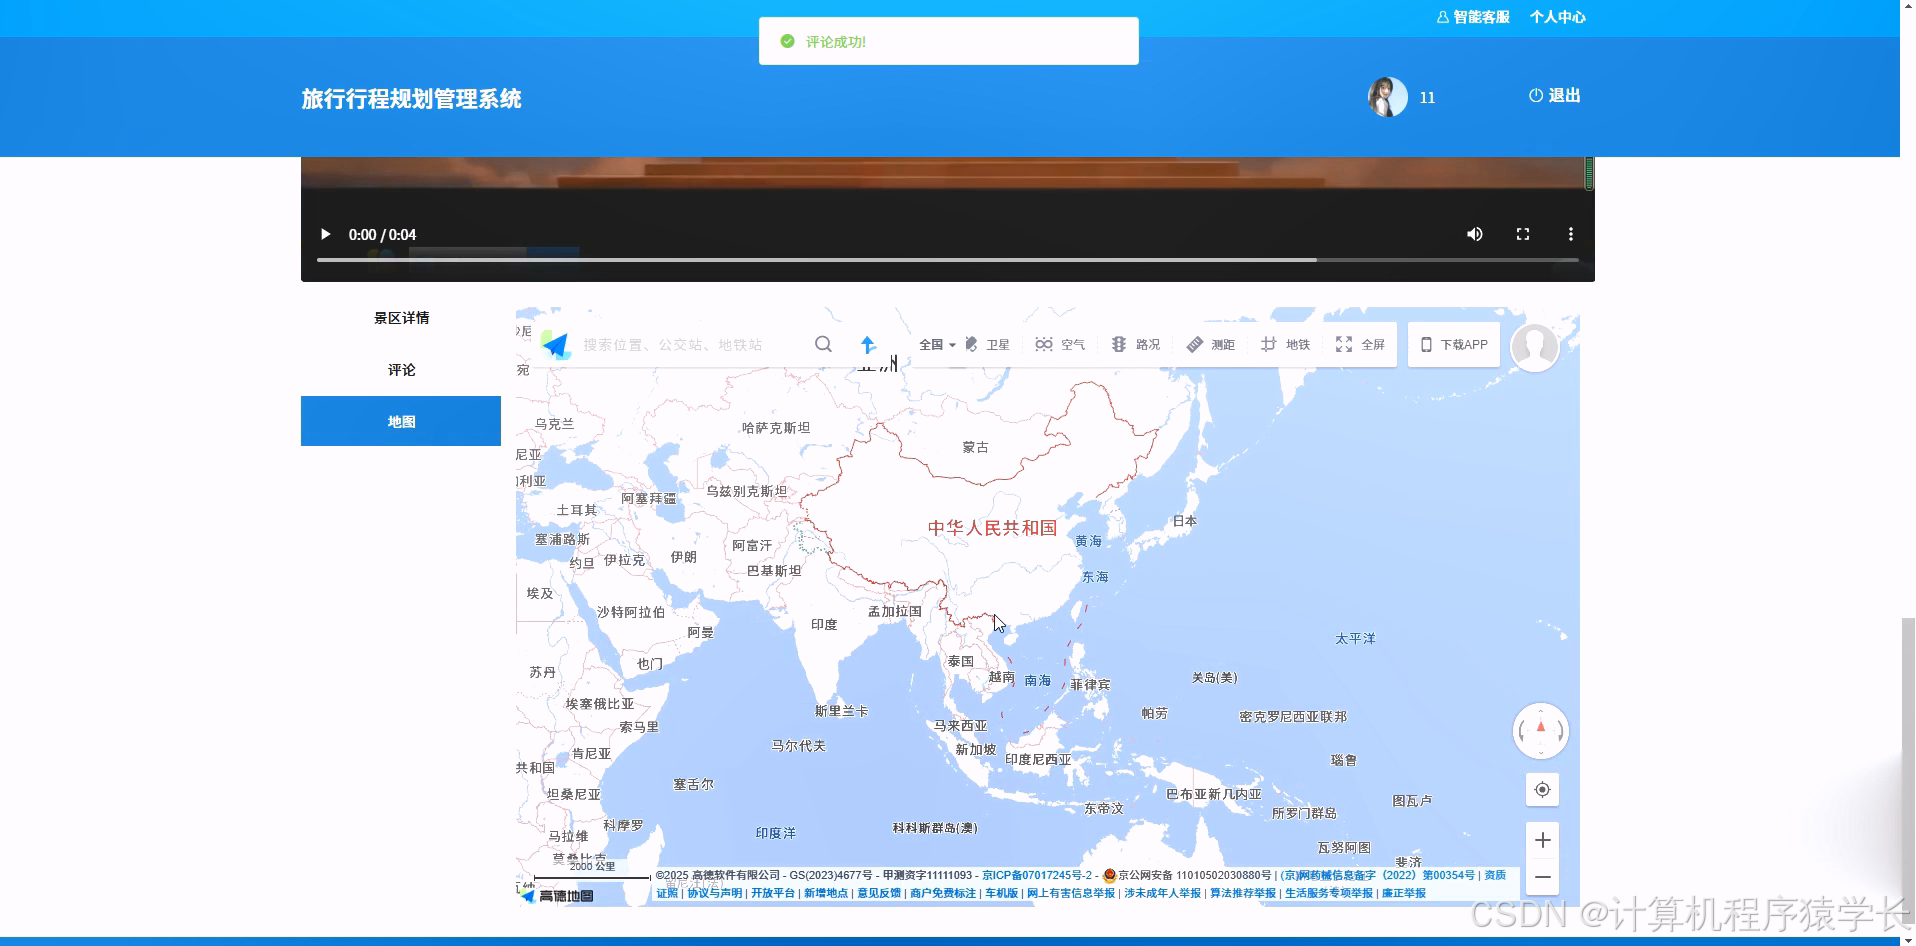
Task: Show the 地铁 metro map
Action: [1286, 344]
